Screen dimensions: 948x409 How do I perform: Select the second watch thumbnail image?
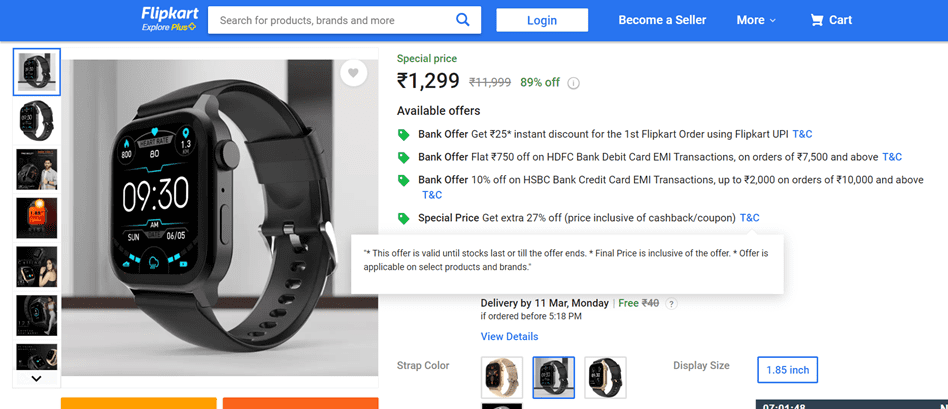click(x=37, y=121)
